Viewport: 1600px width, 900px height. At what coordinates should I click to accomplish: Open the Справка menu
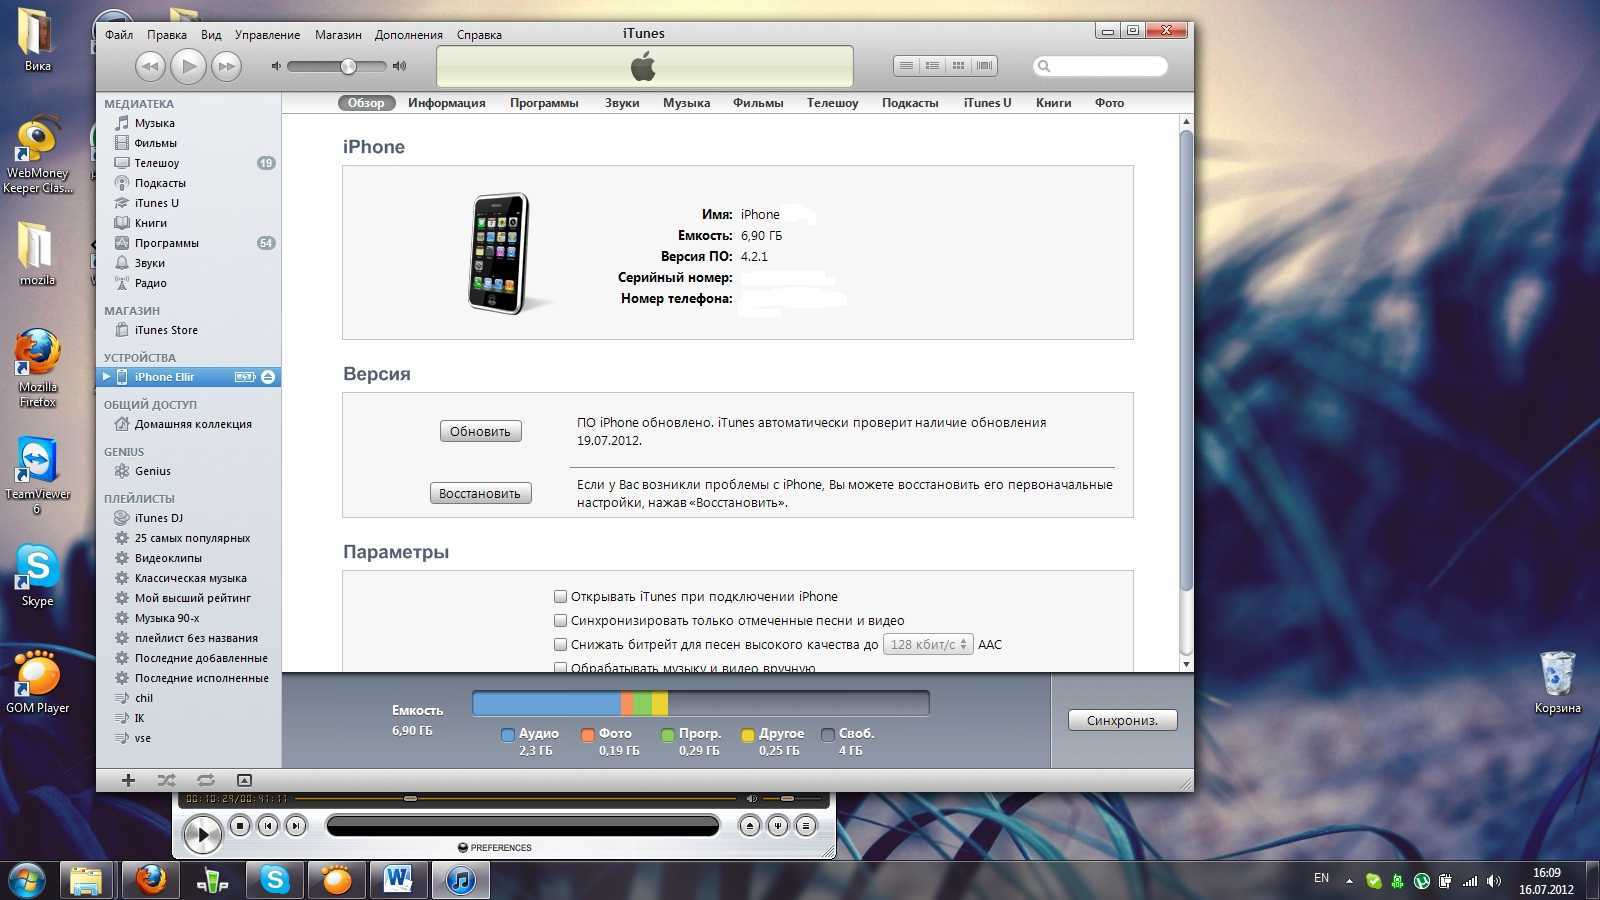(x=479, y=34)
